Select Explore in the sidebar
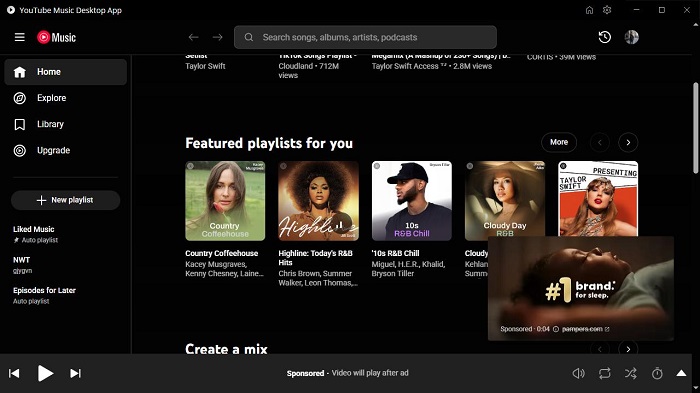The height and width of the screenshot is (393, 700). click(x=66, y=98)
